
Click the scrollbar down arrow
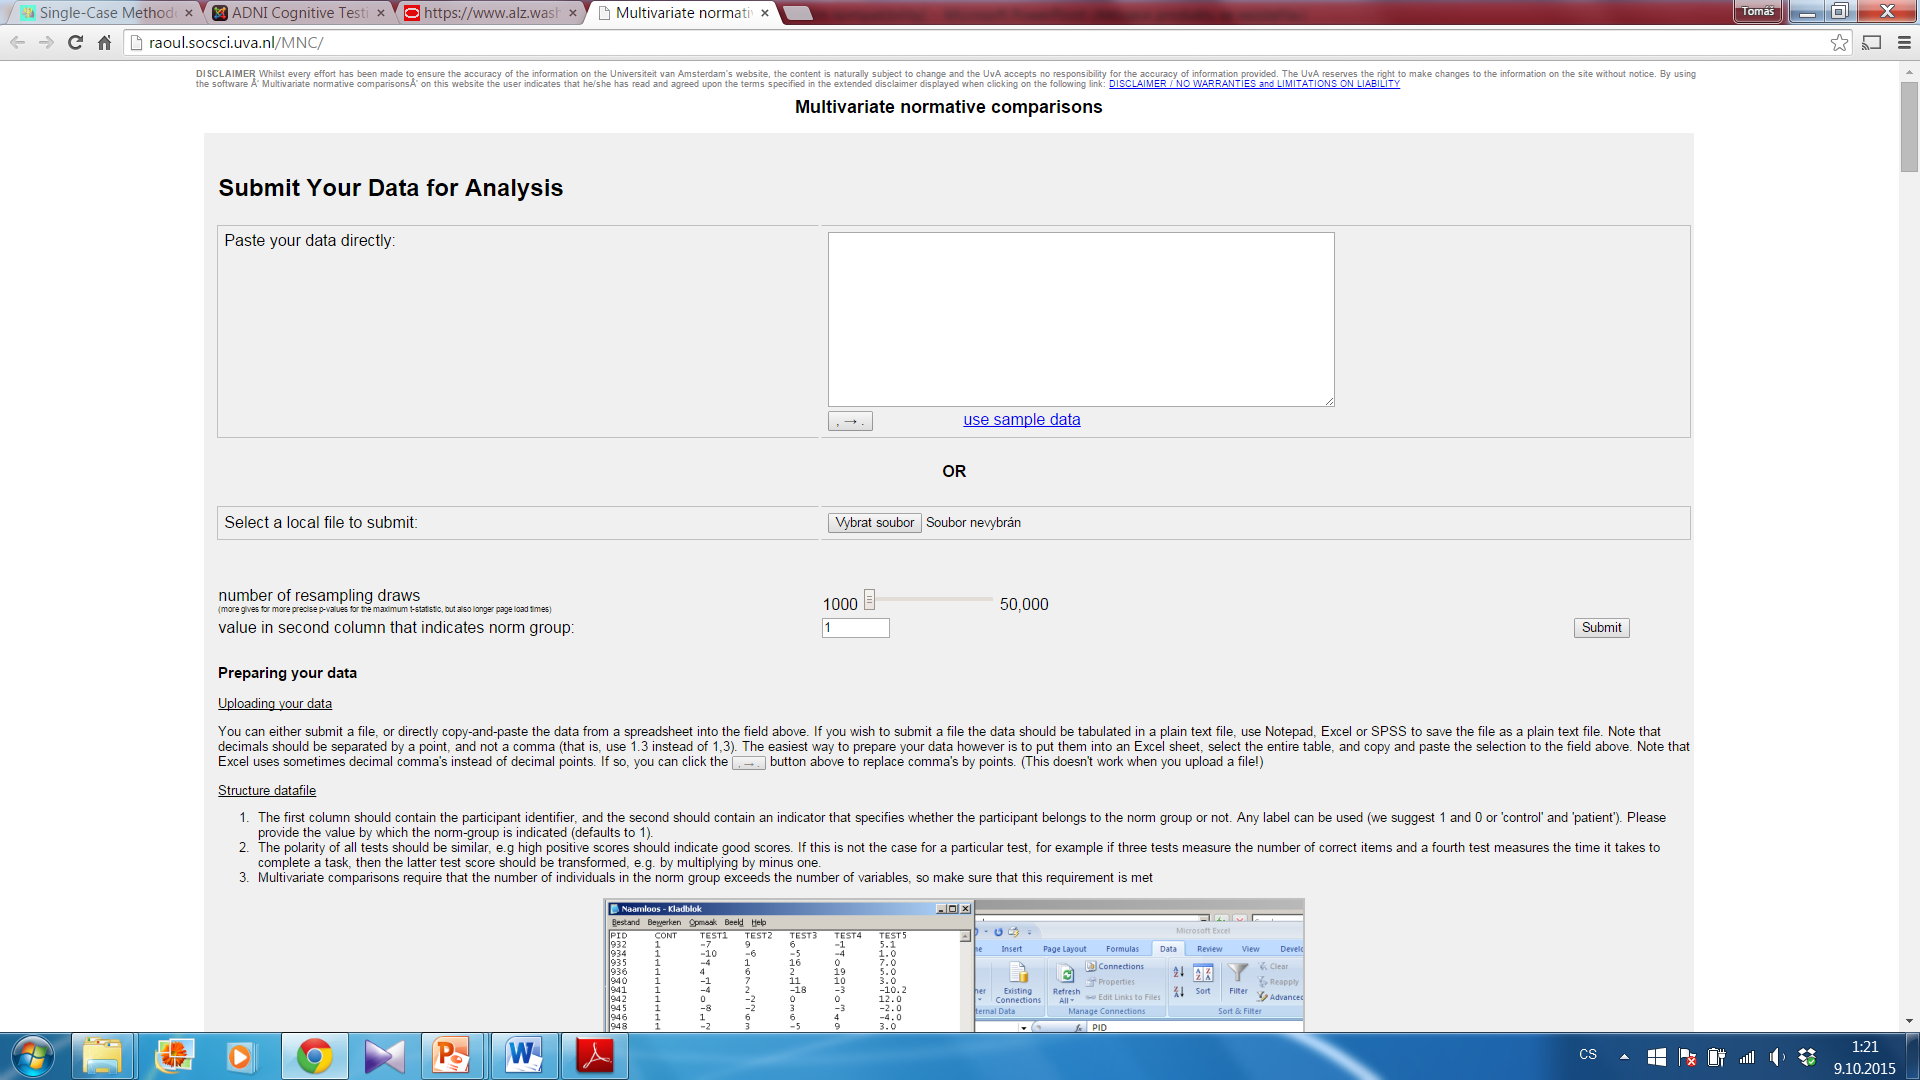pyautogui.click(x=1909, y=1022)
